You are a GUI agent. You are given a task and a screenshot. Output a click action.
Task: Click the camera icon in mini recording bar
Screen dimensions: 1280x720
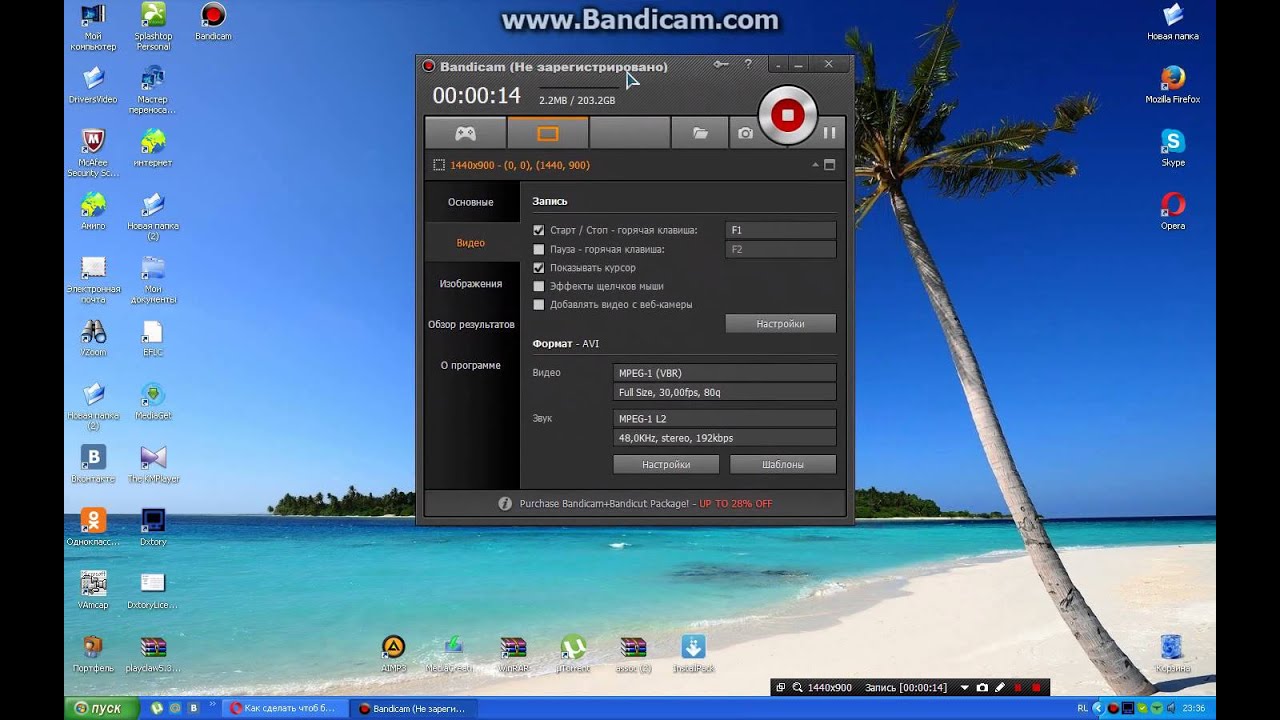pyautogui.click(x=982, y=688)
